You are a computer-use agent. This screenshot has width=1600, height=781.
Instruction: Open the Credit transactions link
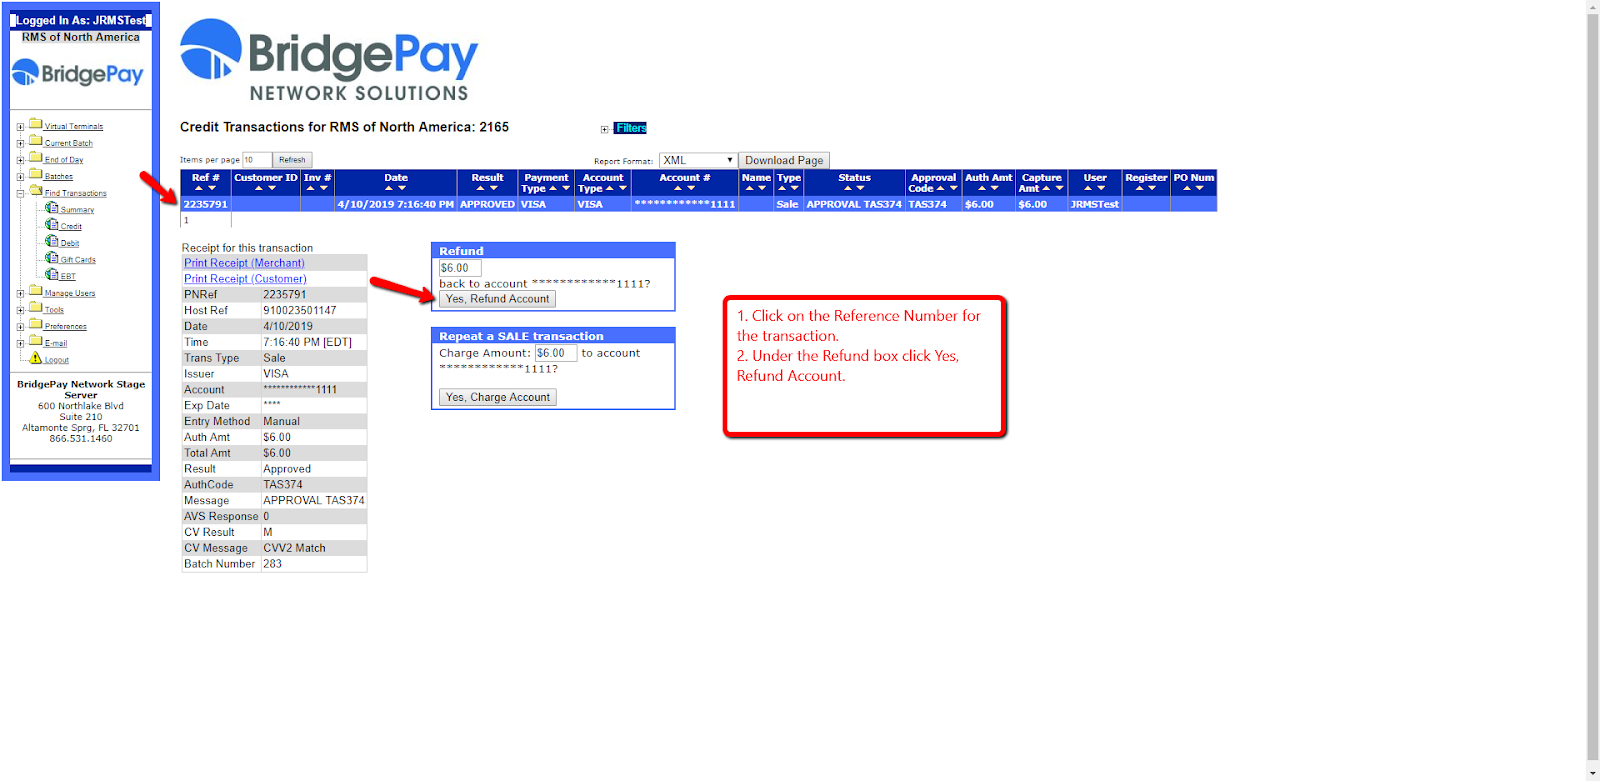click(71, 227)
